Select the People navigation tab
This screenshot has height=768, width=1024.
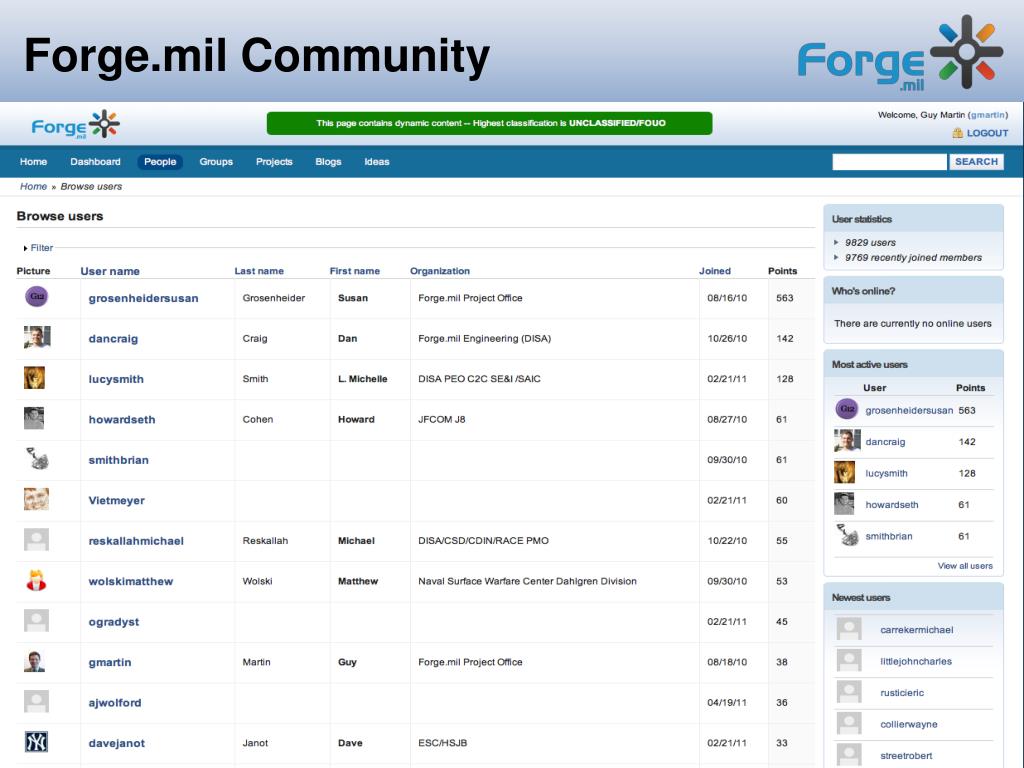(160, 162)
